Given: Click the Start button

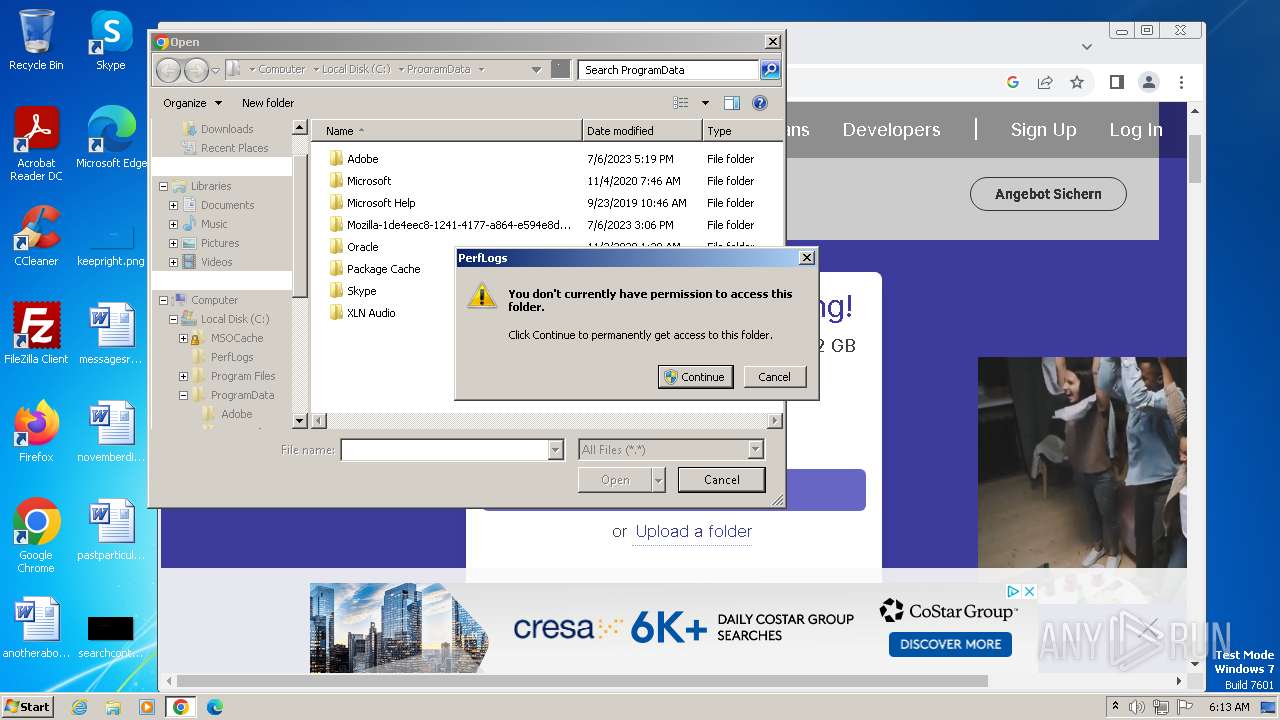Looking at the screenshot, I should [x=27, y=707].
